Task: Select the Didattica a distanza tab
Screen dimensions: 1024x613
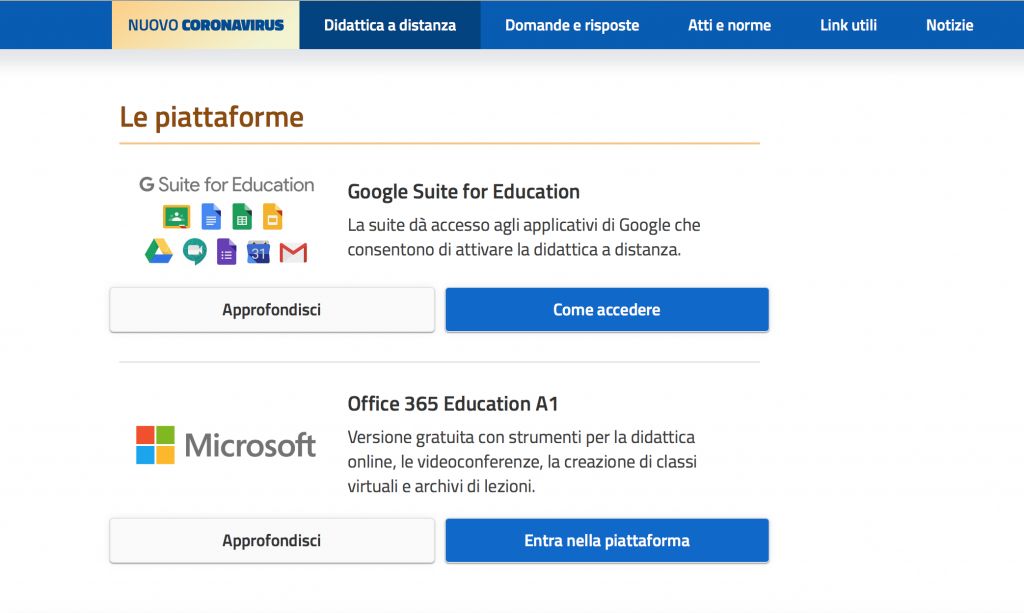Action: click(x=390, y=25)
